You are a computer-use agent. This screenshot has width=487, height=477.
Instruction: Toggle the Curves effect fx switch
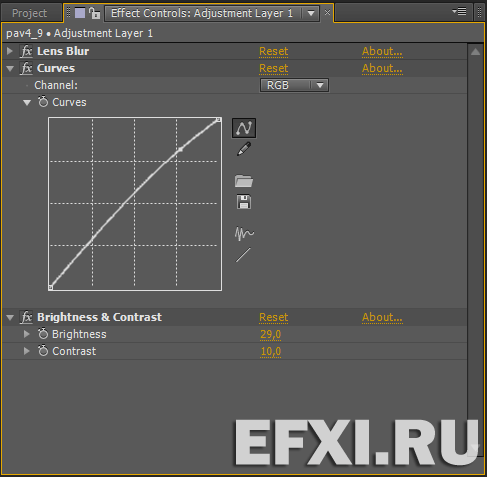tap(26, 68)
